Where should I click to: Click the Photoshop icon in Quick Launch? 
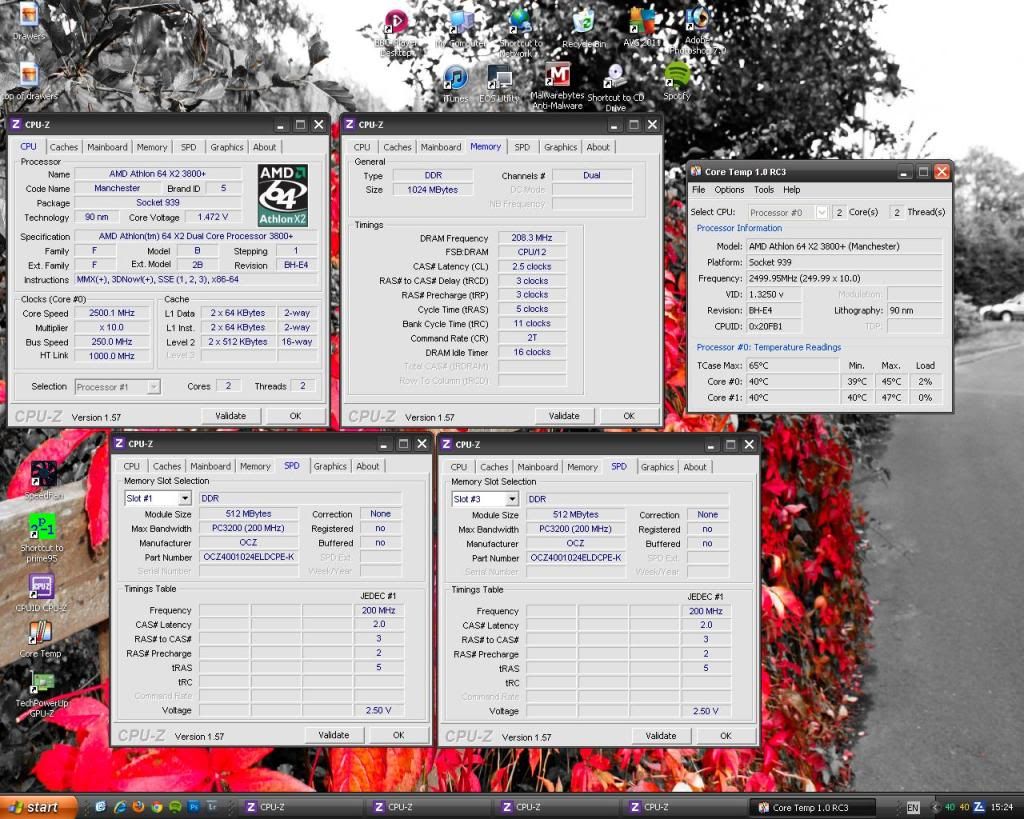193,807
